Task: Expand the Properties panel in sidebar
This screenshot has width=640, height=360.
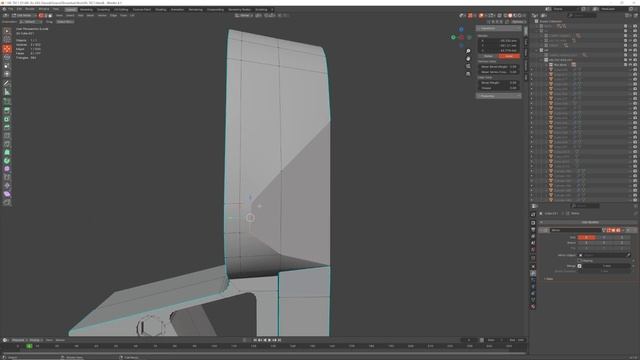Action: click(x=499, y=96)
